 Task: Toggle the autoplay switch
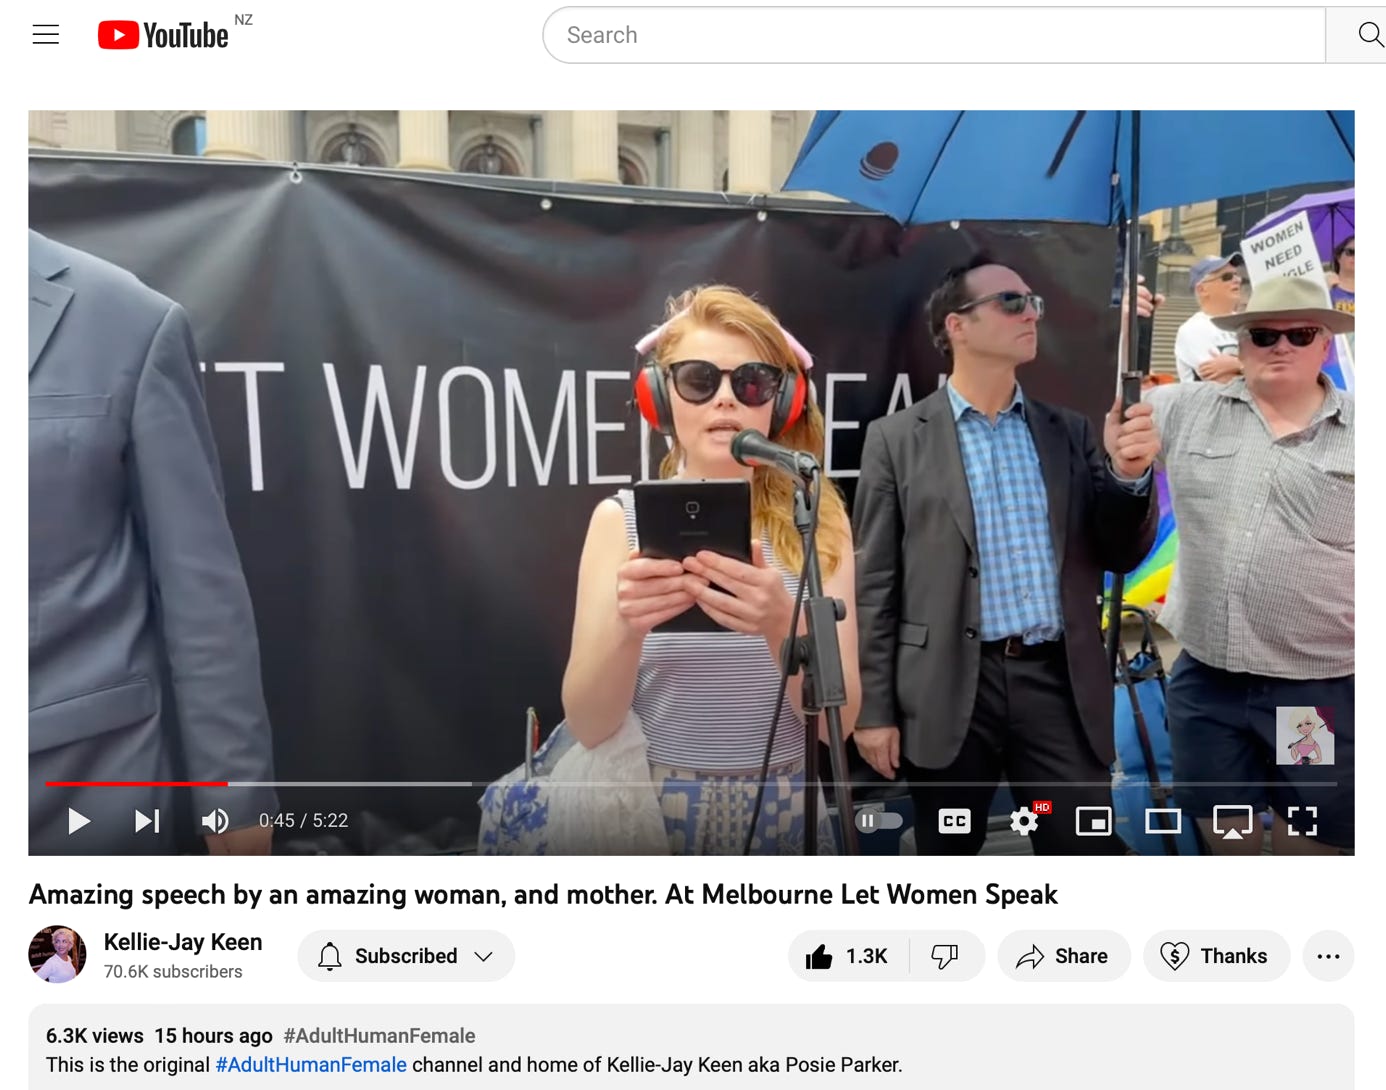pos(879,821)
